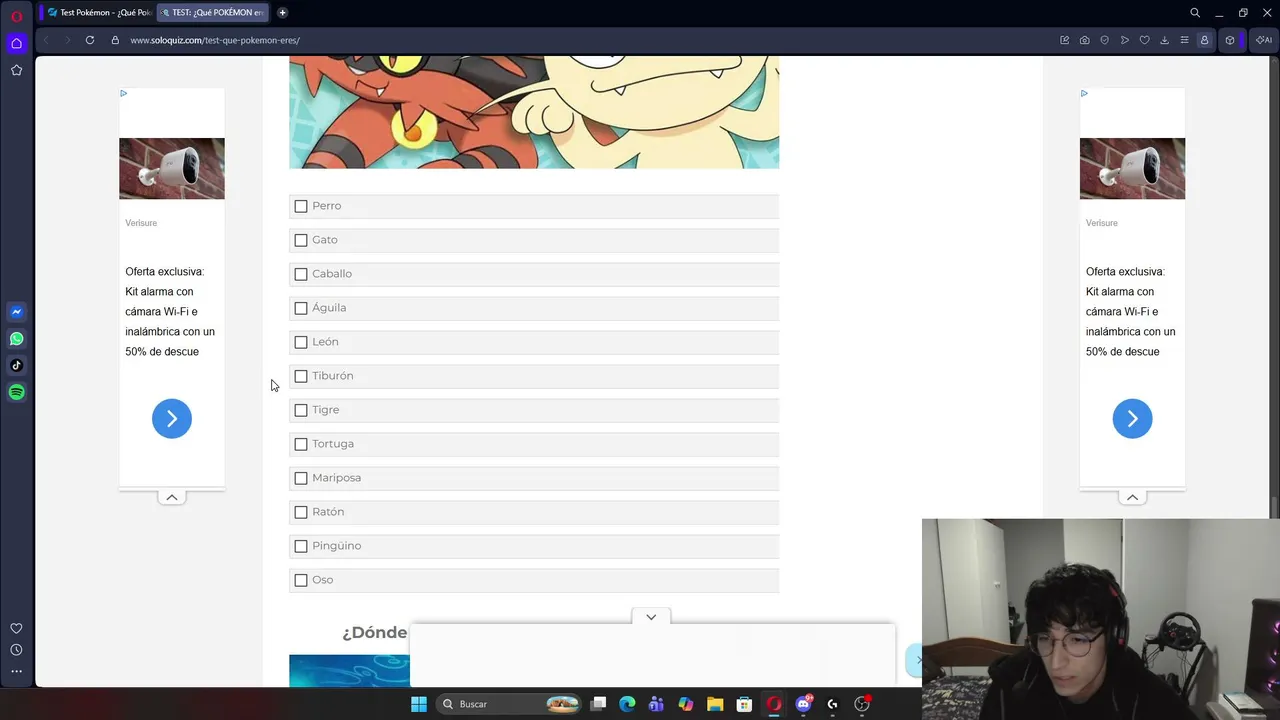Go to Opera start page home icon
1280x720 pixels.
click(x=16, y=43)
